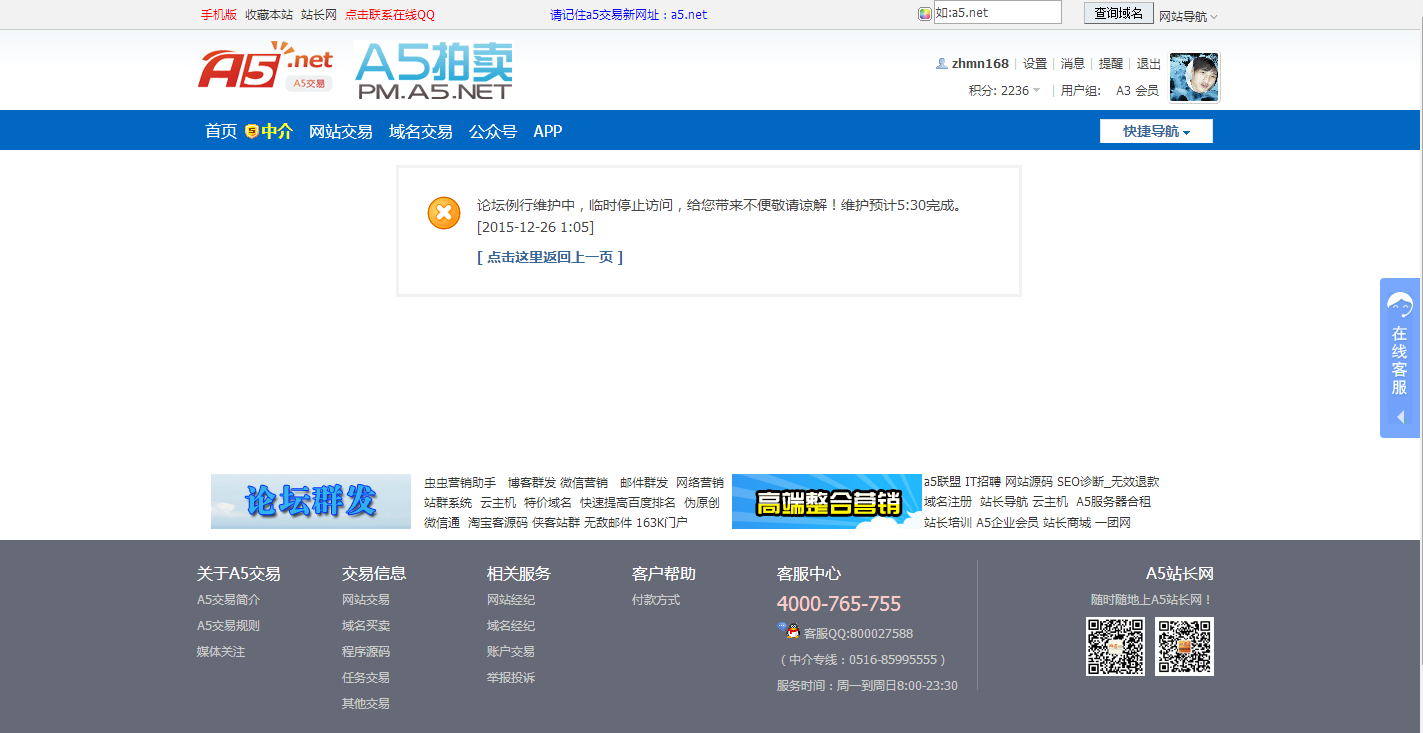Open 网站交易 in the blue navbar
Screen dimensions: 1423x733
[341, 131]
